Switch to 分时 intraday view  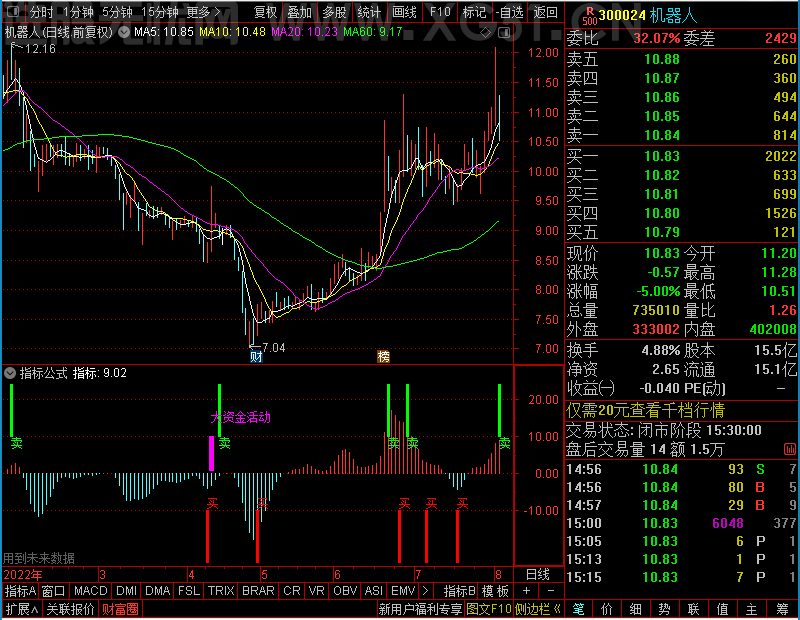(42, 12)
